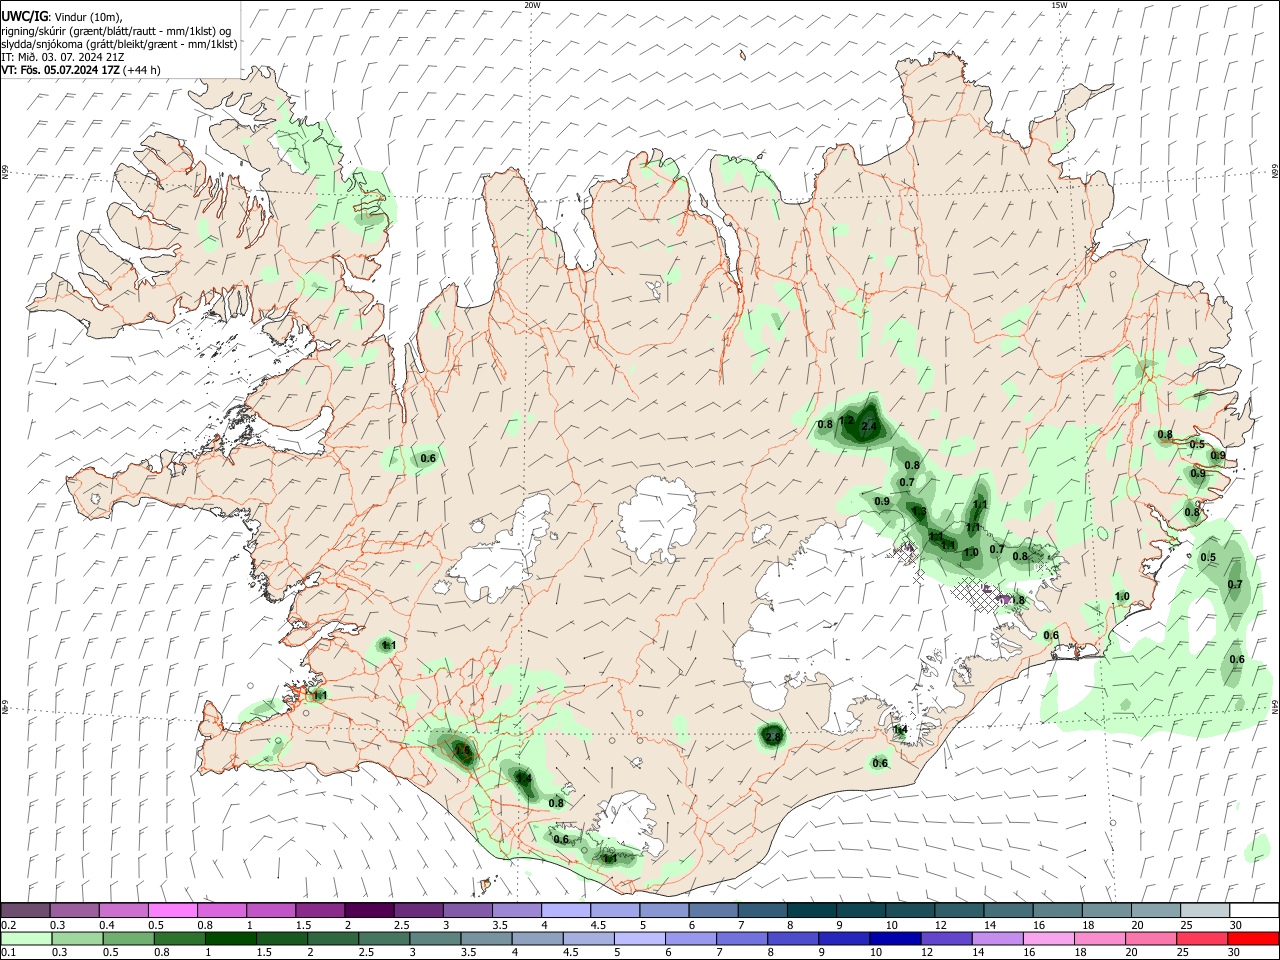The width and height of the screenshot is (1280, 960).
Task: Click the 'slydda/snjókoma' legend description line
Action: [x=120, y=44]
